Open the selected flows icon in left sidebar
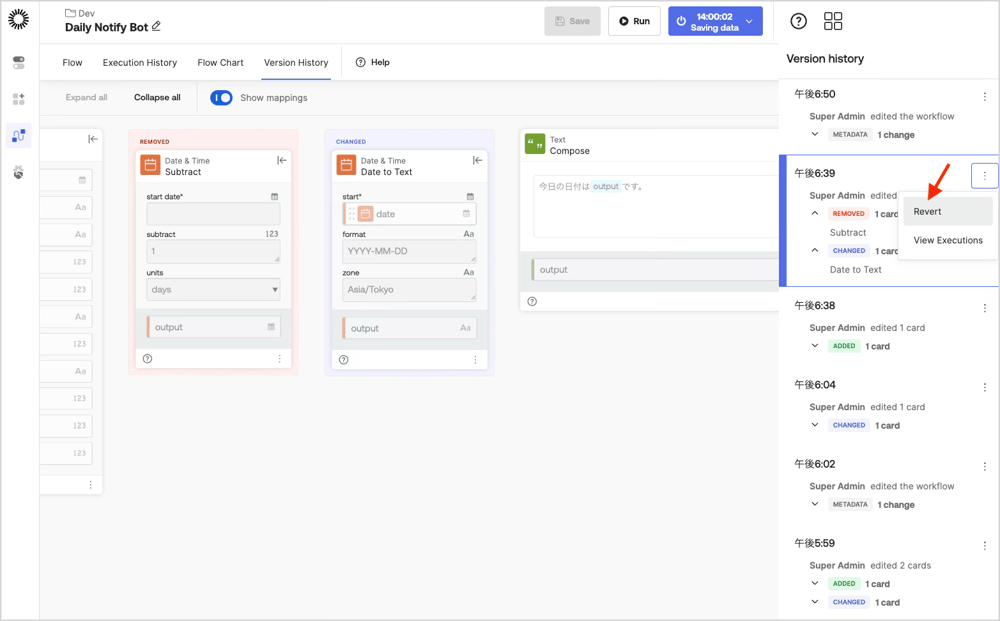1000x621 pixels. point(18,135)
